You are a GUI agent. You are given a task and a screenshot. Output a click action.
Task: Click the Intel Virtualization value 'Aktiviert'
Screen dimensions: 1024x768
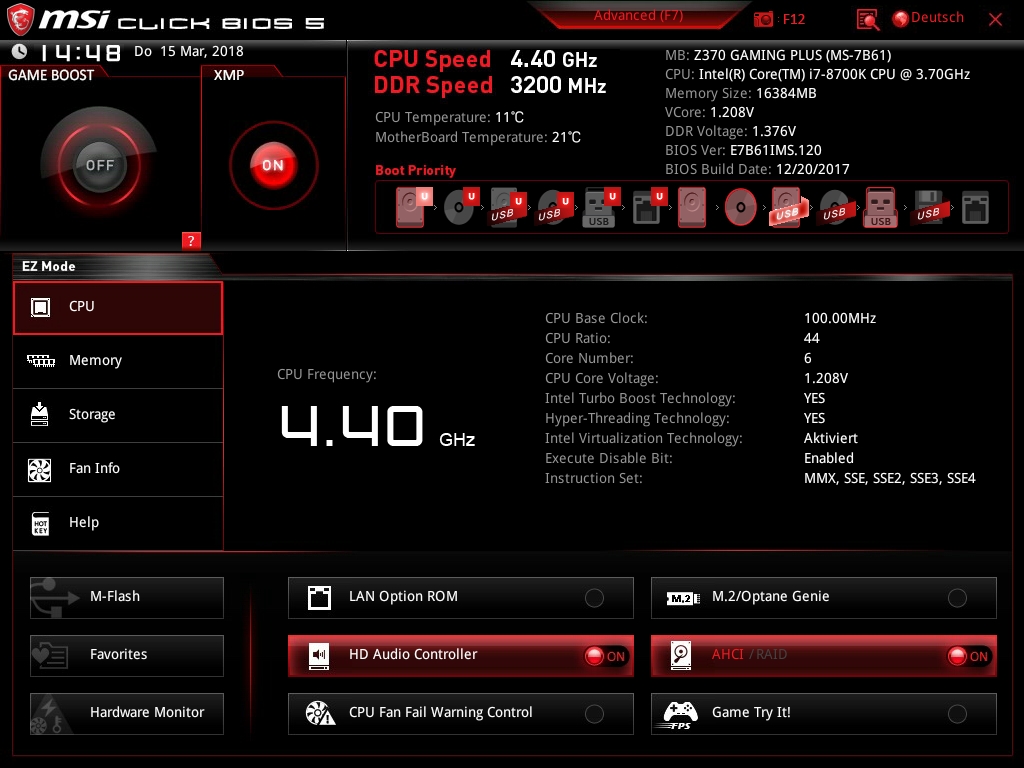click(x=831, y=438)
